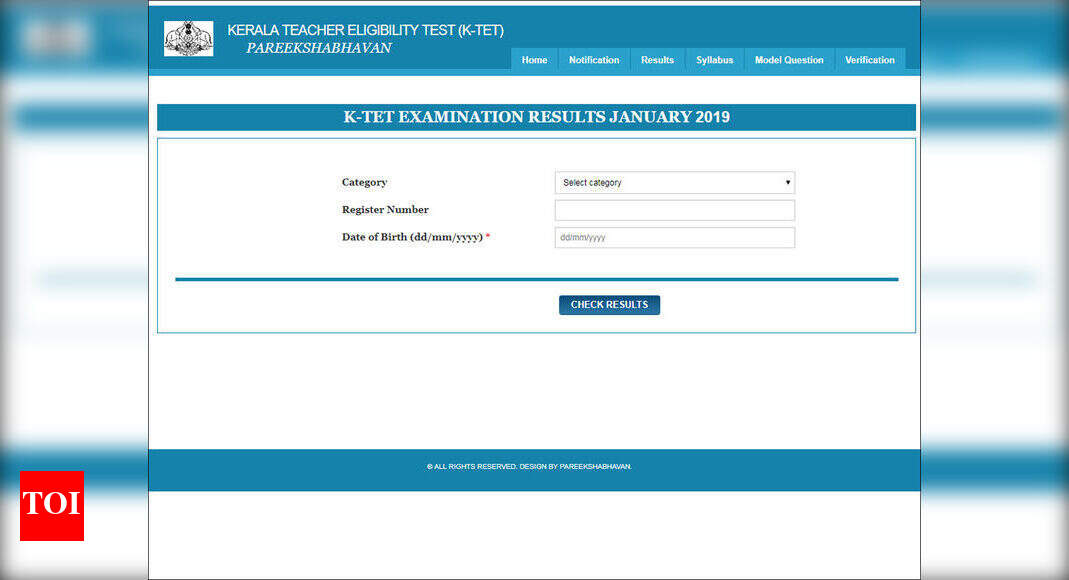Click the Date of Birth input field
Screen dimensions: 1069x580
click(675, 237)
